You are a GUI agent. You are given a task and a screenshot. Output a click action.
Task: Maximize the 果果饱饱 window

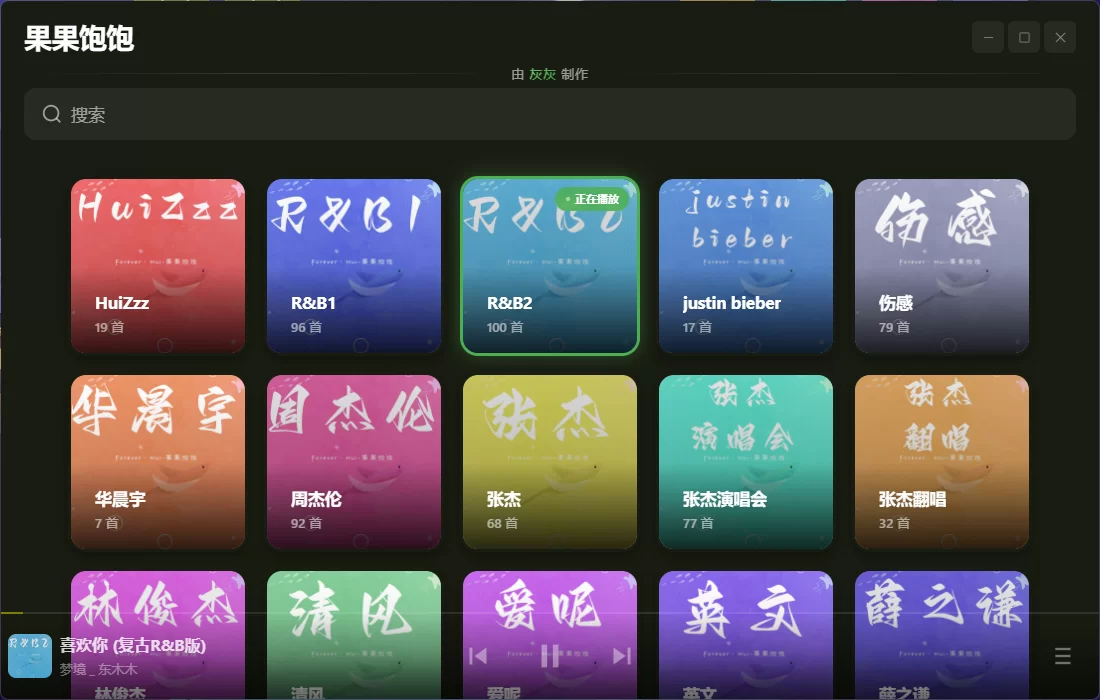[1024, 37]
